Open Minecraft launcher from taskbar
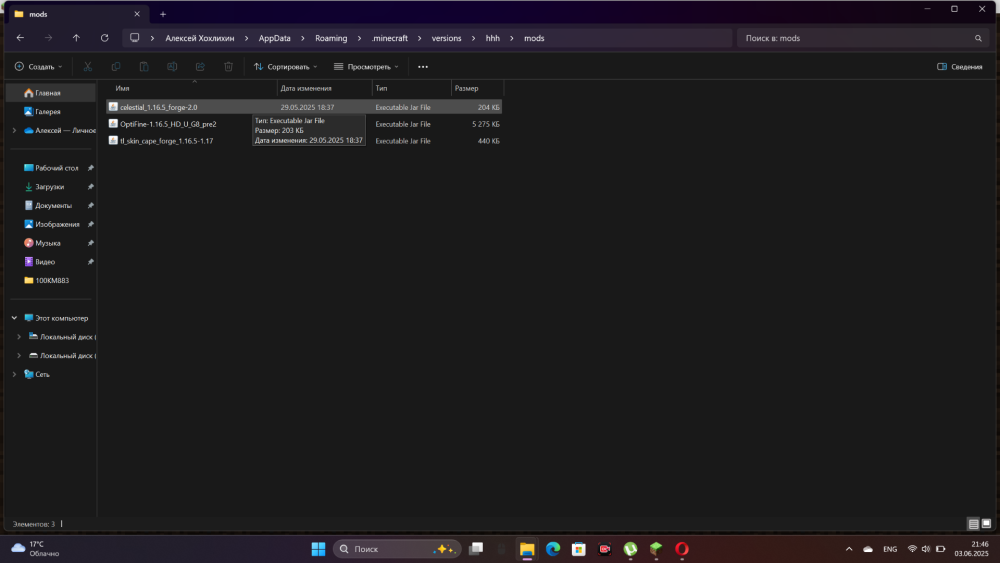This screenshot has width=1000, height=563. 656,549
